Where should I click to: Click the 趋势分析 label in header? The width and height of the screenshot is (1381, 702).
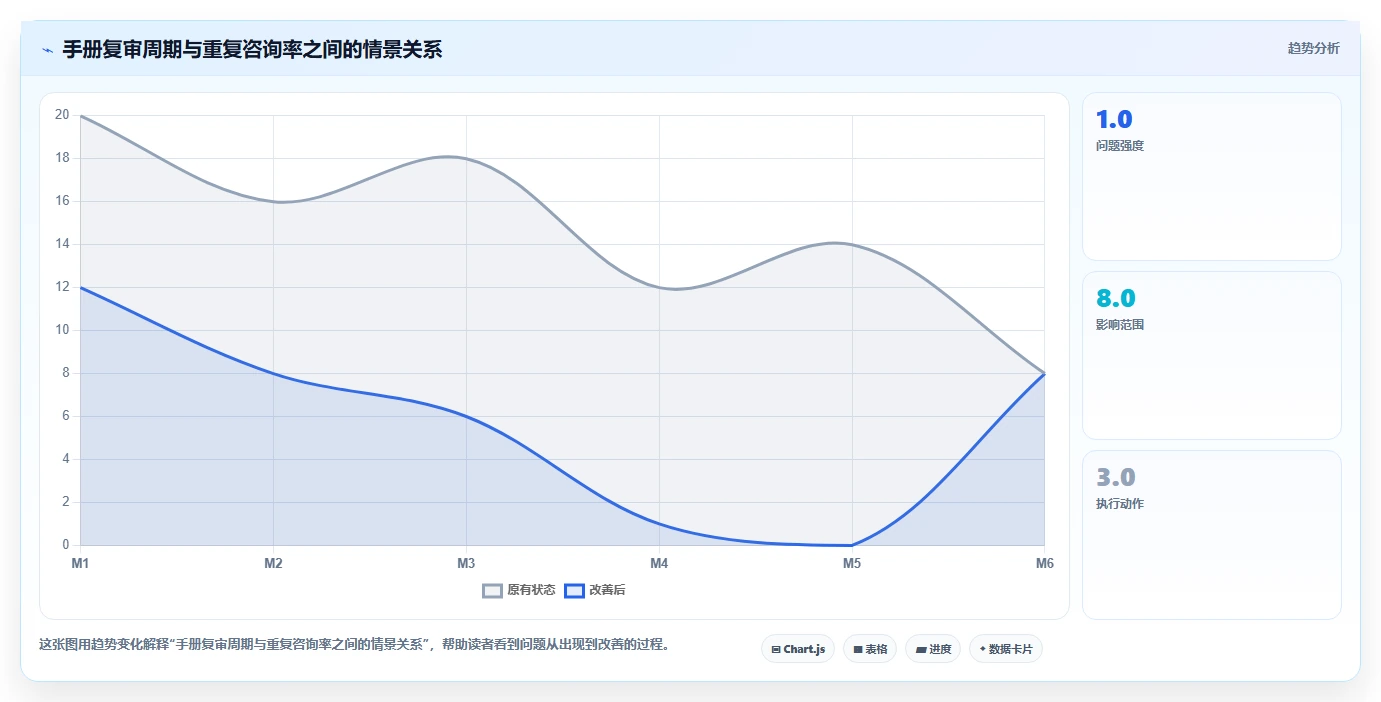pyautogui.click(x=1313, y=49)
